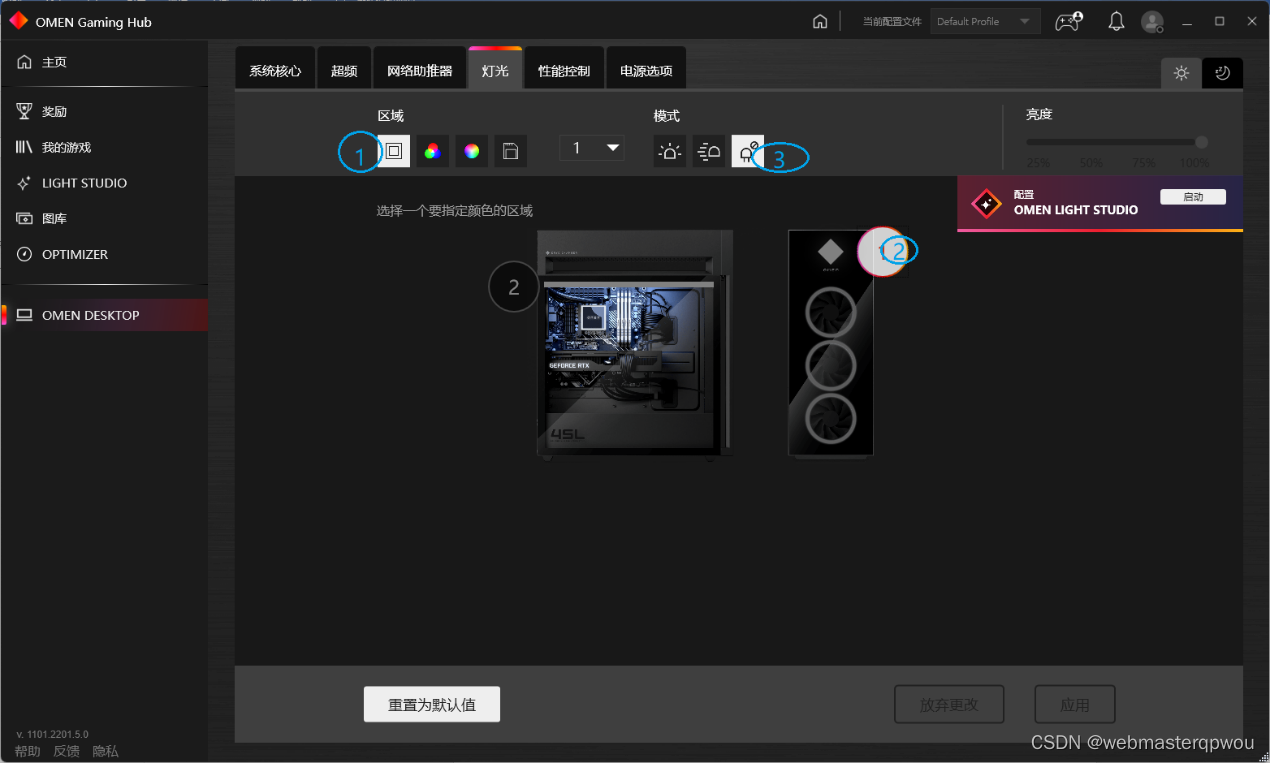
Task: Open the 帮助 help link
Action: coord(28,751)
